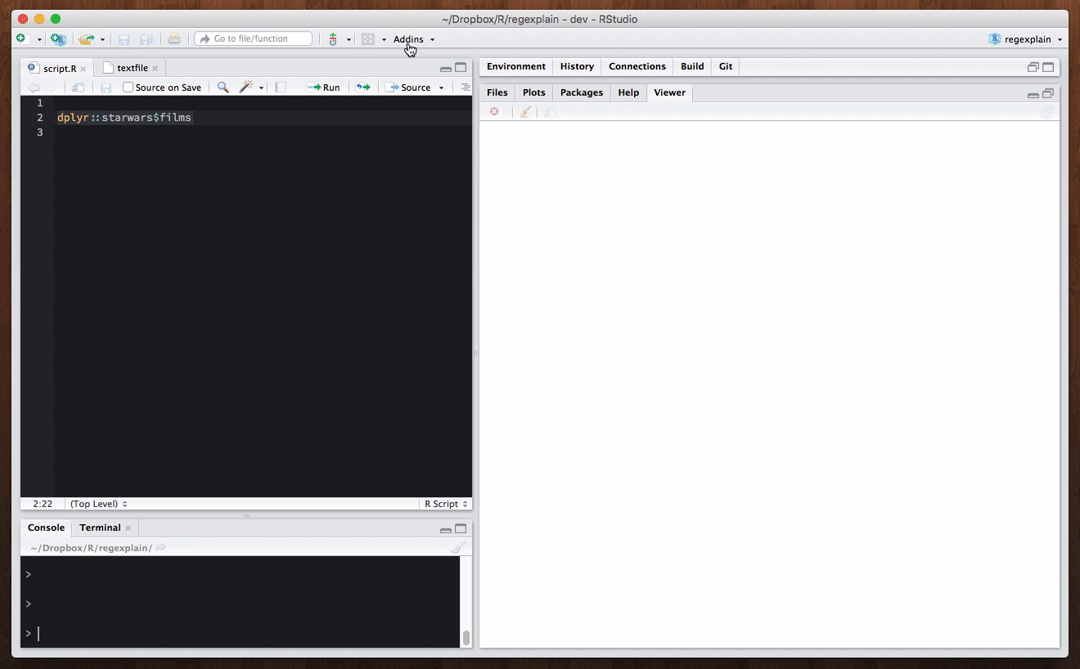The image size is (1080, 669).
Task: Click code line dplyr::starwars$films
Action: coord(124,117)
